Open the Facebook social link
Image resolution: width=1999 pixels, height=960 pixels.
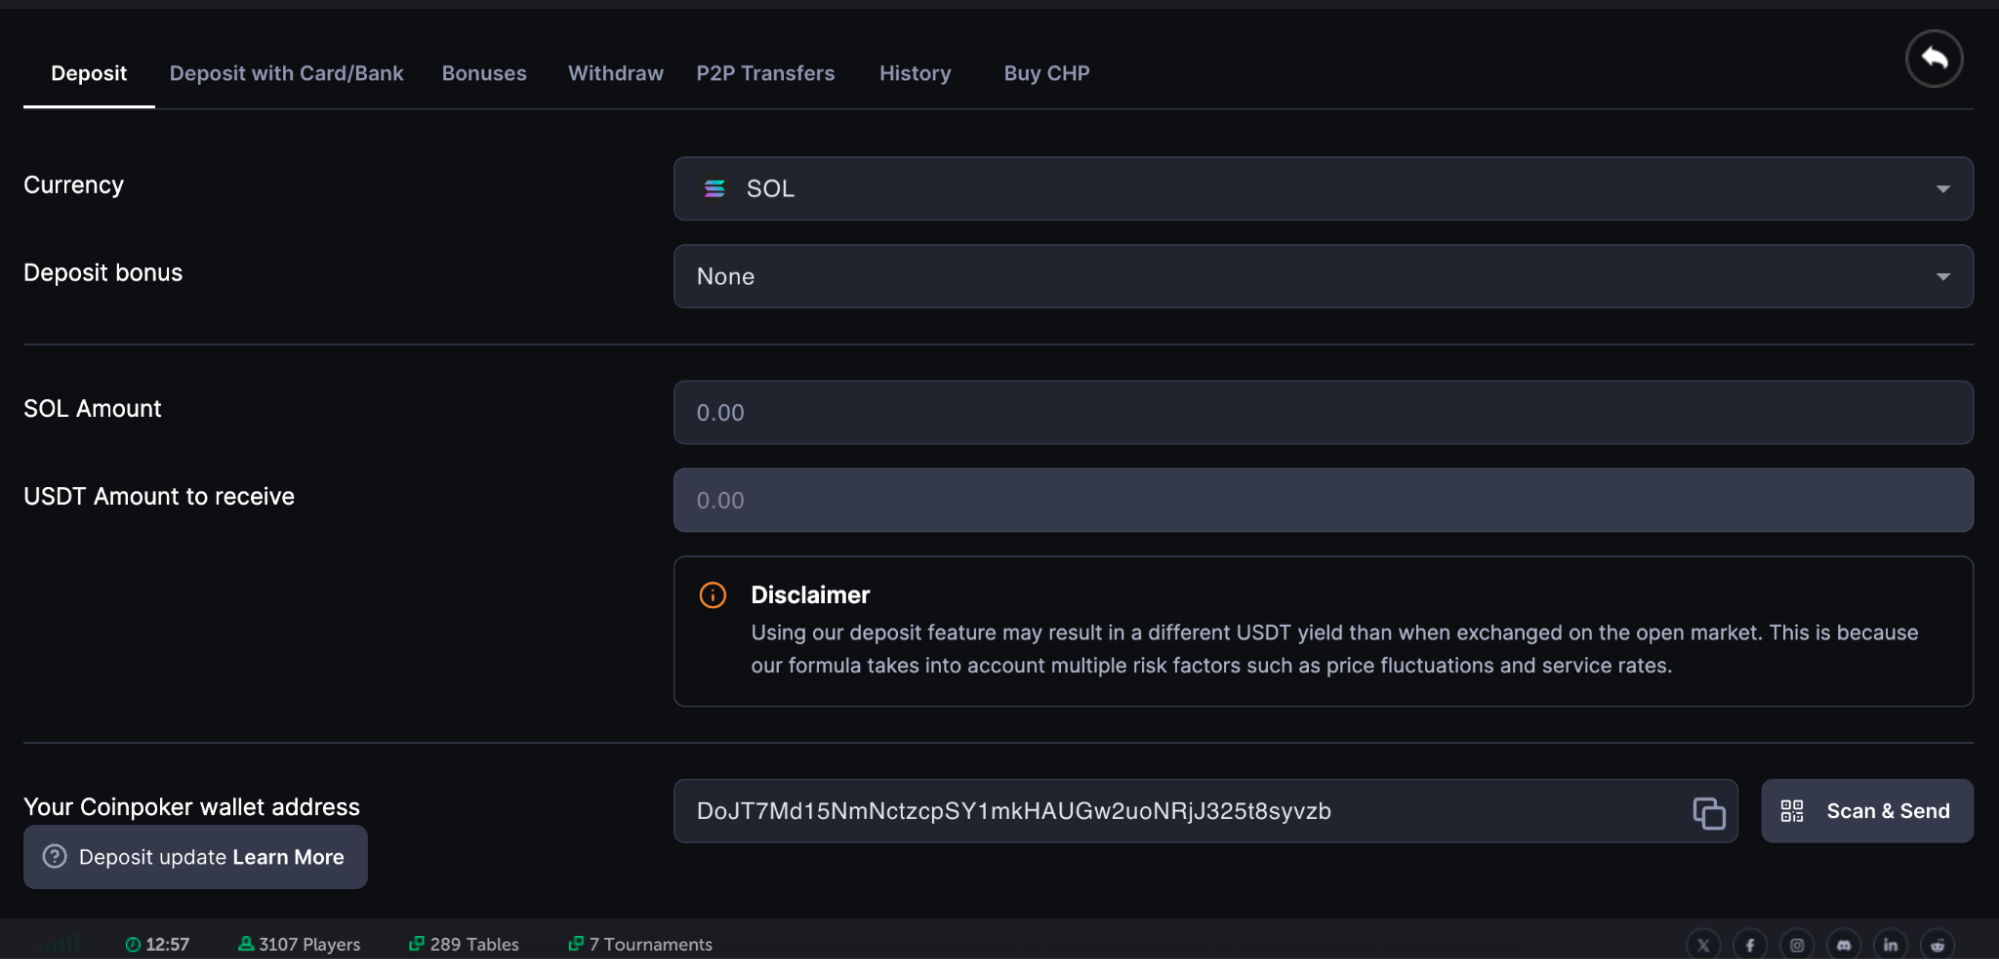1750,945
